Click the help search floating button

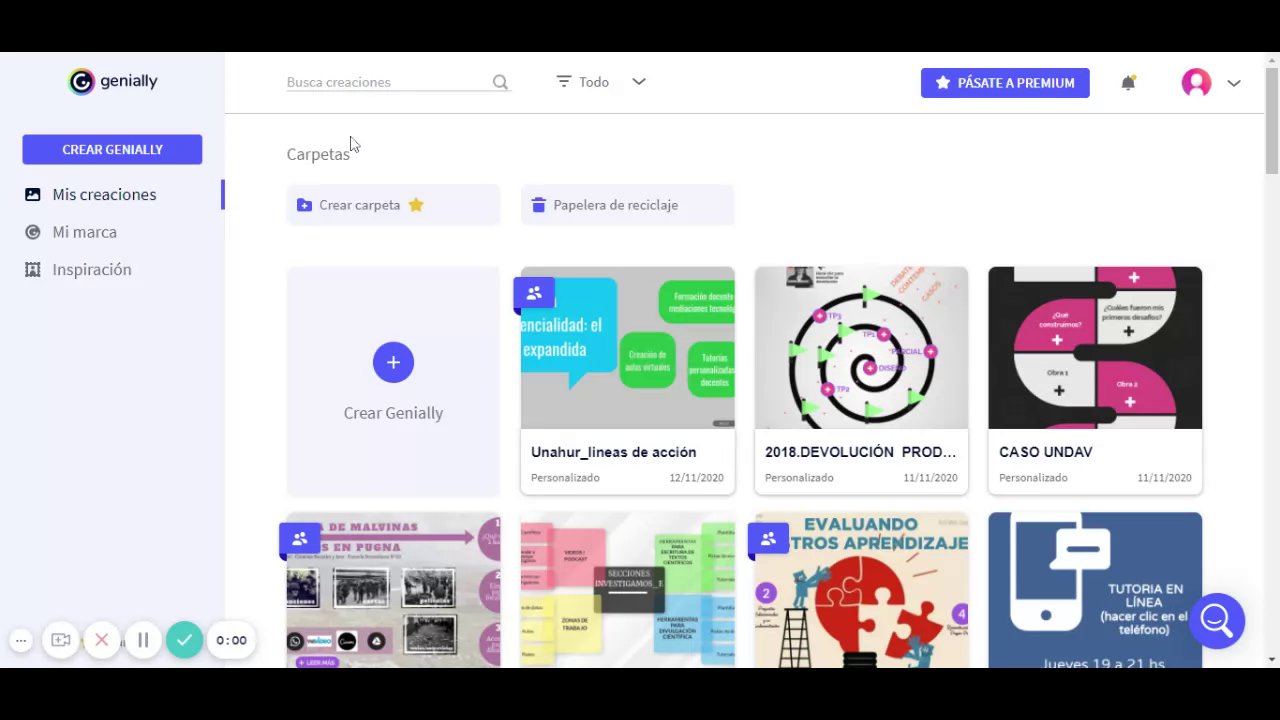(1217, 621)
